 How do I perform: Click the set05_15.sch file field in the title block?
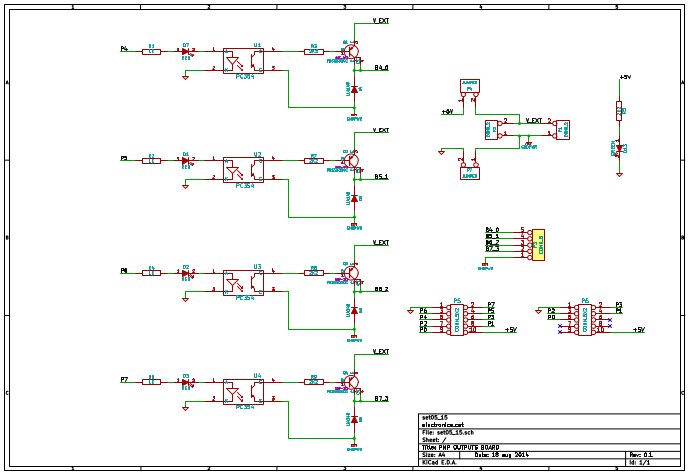(x=448, y=432)
